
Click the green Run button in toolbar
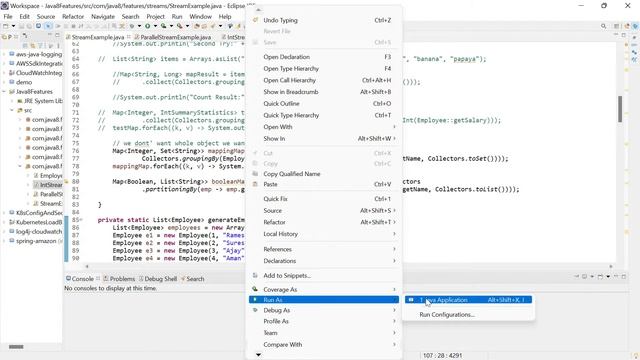pos(147,26)
